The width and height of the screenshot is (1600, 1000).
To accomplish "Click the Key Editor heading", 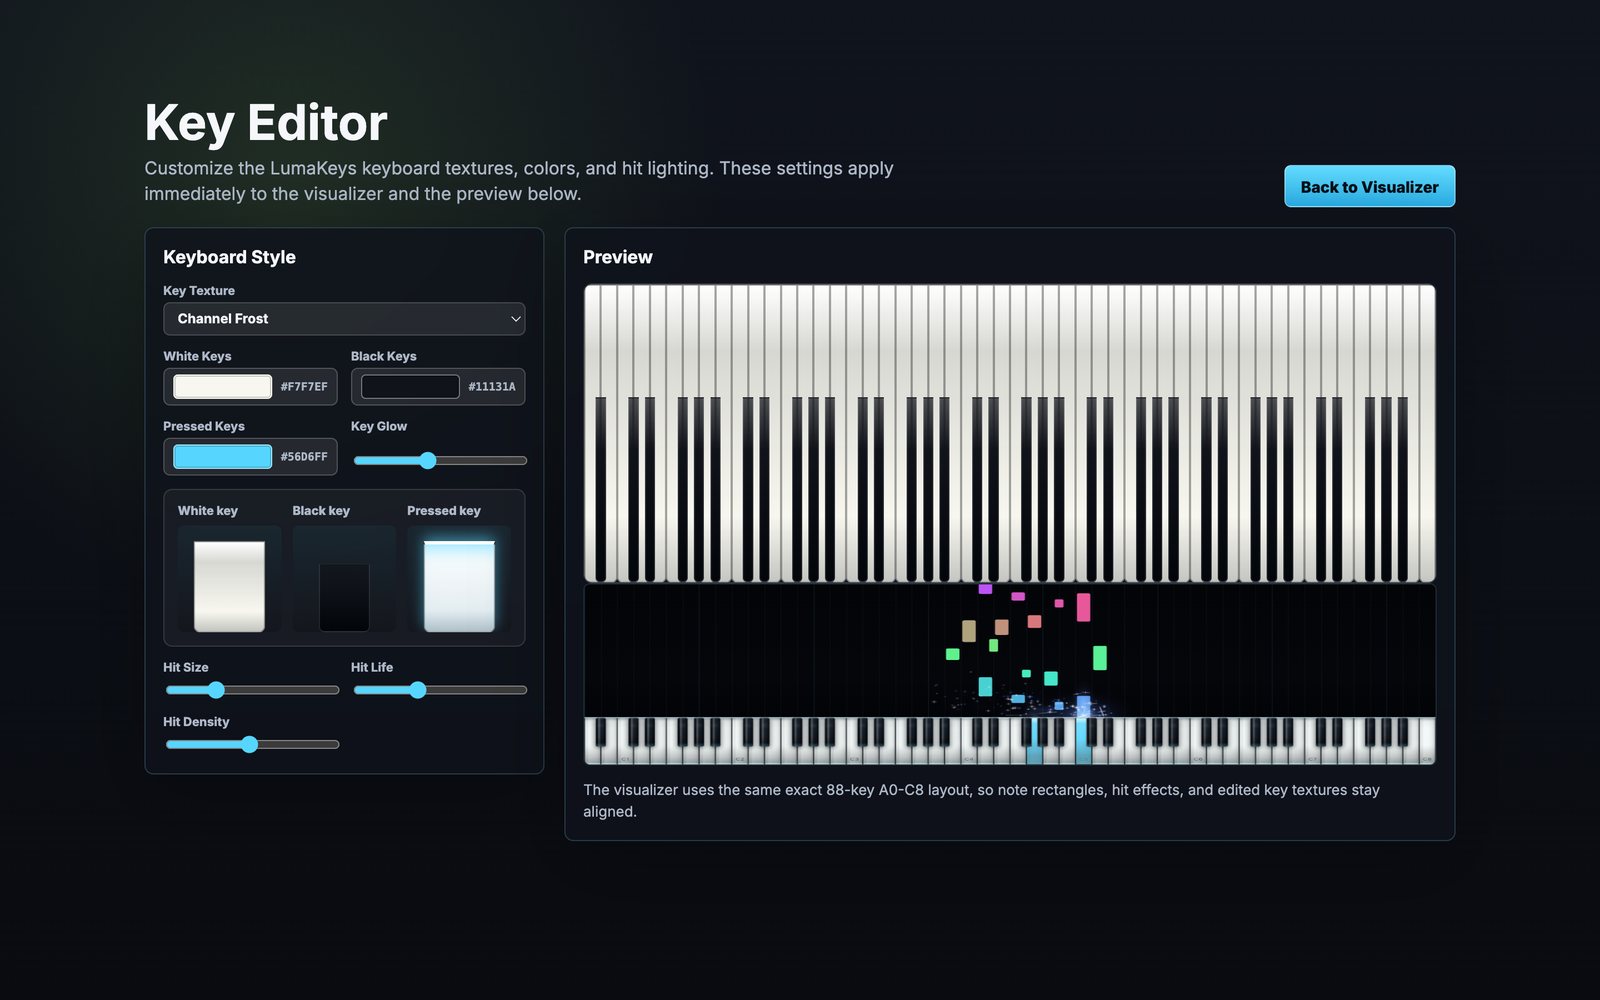I will pyautogui.click(x=266, y=123).
